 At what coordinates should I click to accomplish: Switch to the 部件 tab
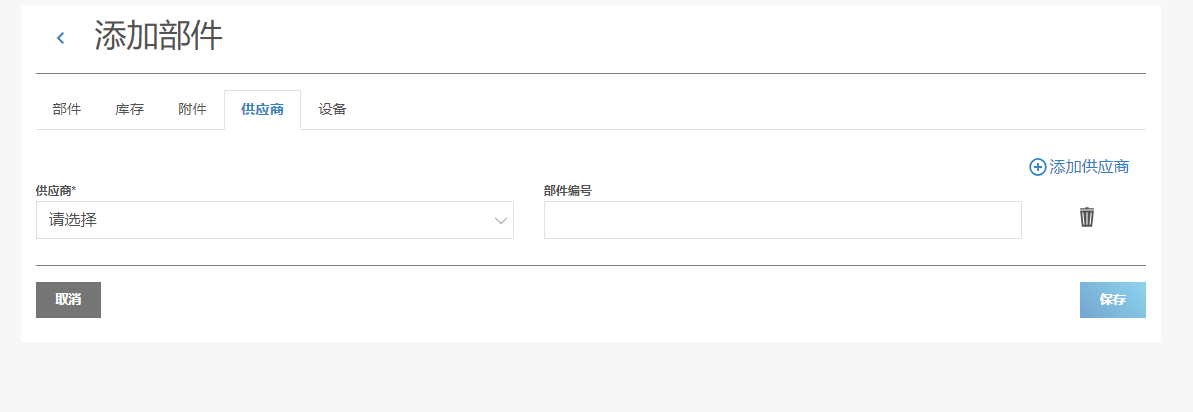pyautogui.click(x=67, y=110)
